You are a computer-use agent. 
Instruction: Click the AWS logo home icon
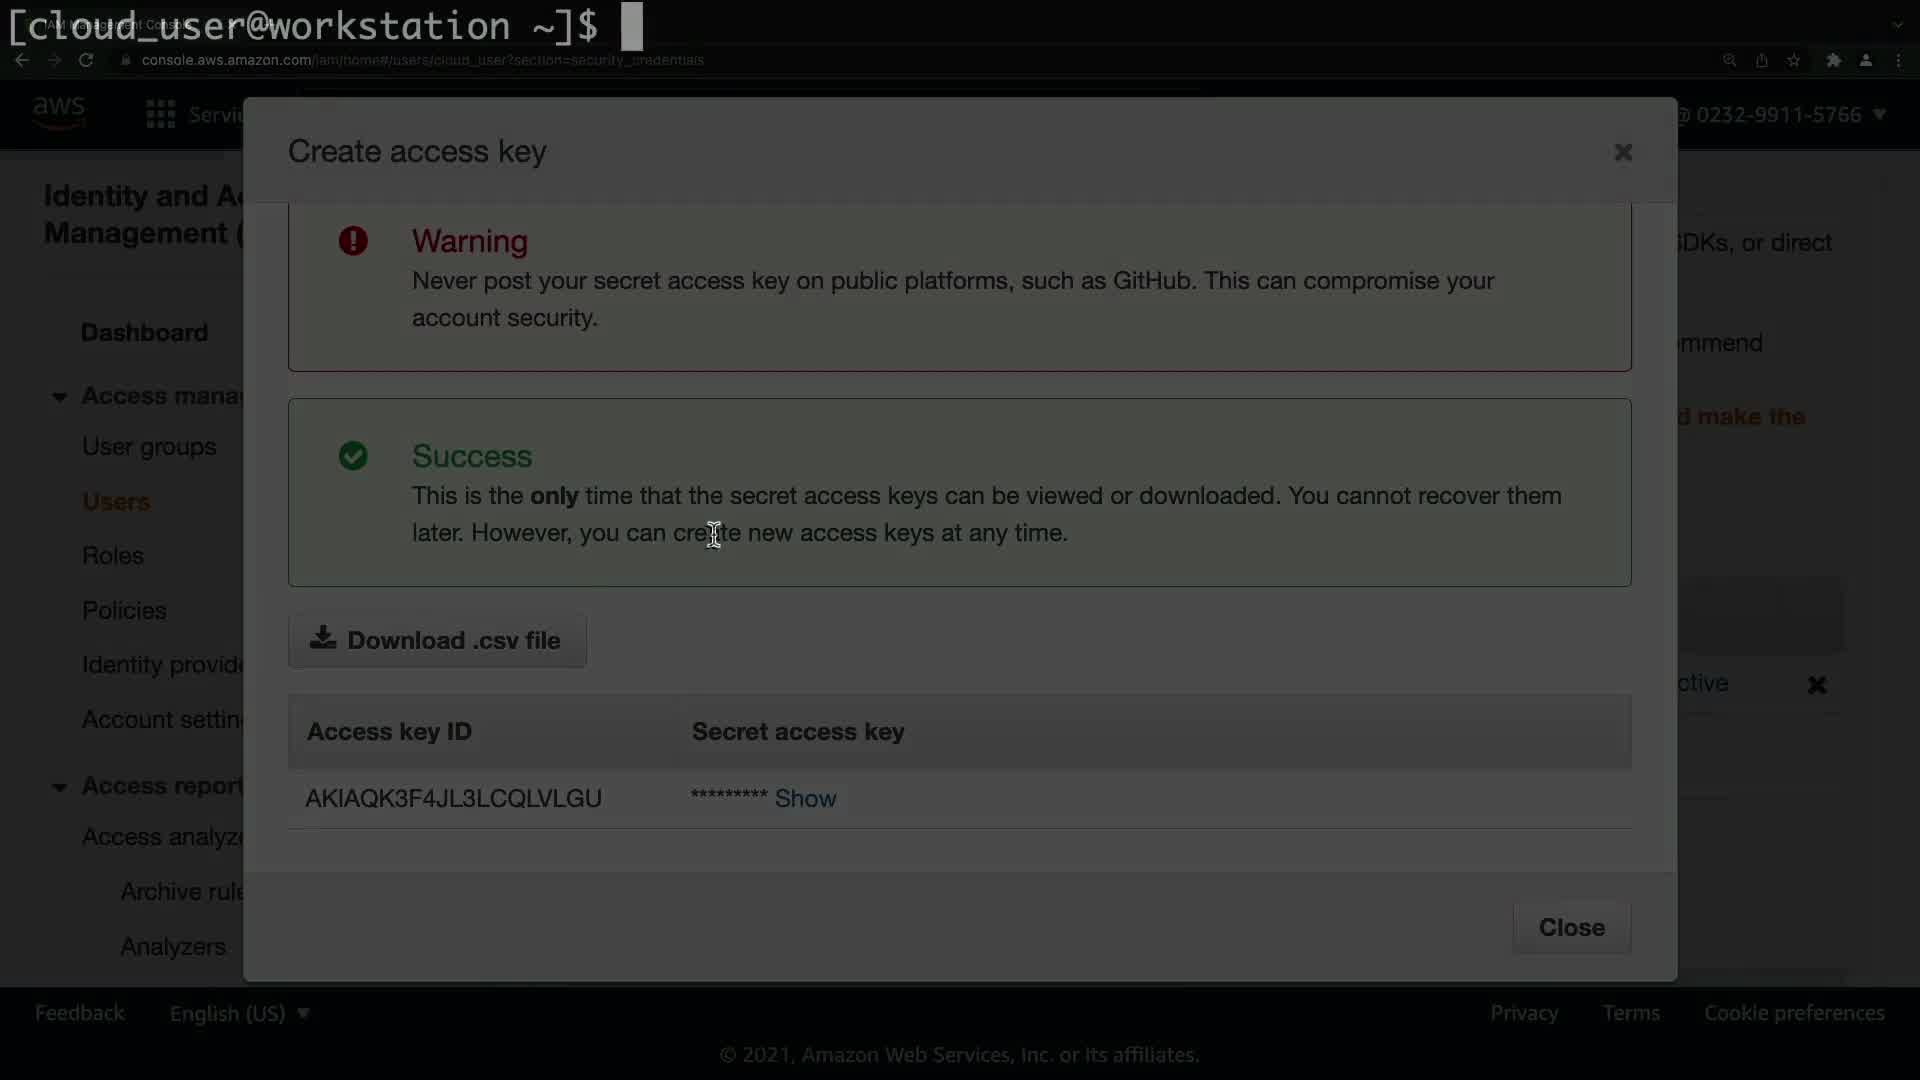(59, 113)
